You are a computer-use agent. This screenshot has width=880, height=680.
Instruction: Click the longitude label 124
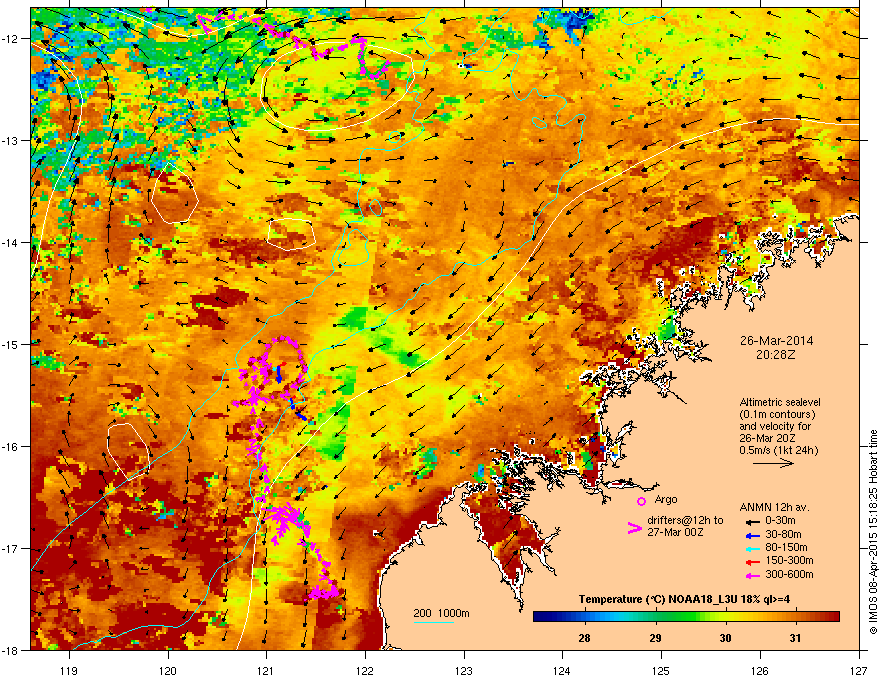pyautogui.click(x=562, y=670)
